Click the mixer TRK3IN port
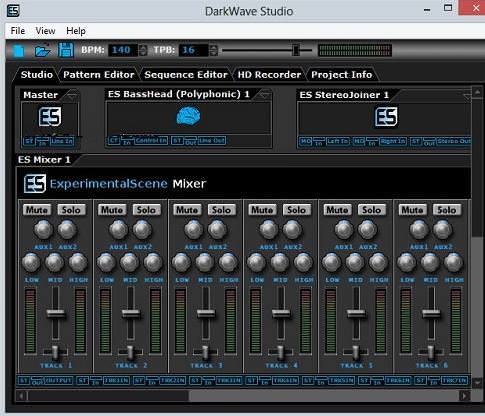Screen dimensions: 485x416 pyautogui.click(x=229, y=380)
